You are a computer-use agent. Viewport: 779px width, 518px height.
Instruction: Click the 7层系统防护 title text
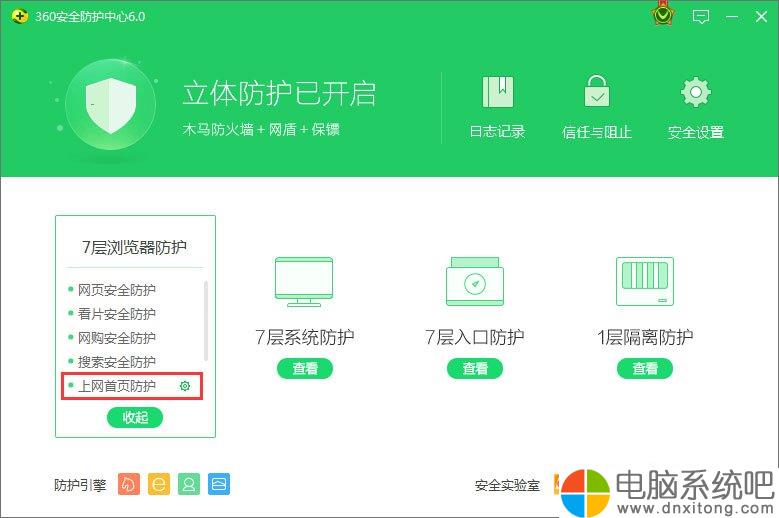click(x=305, y=337)
